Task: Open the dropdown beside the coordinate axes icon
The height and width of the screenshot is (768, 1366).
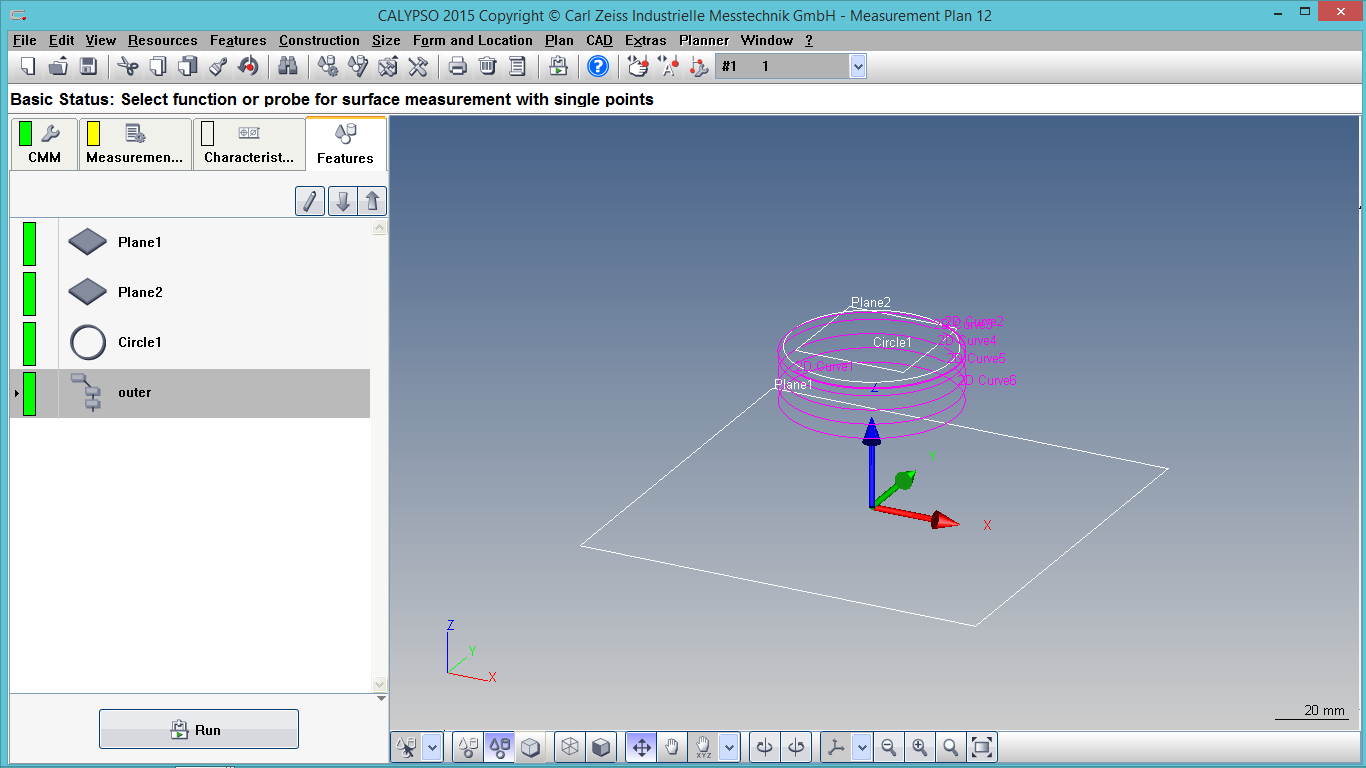Action: tap(861, 747)
